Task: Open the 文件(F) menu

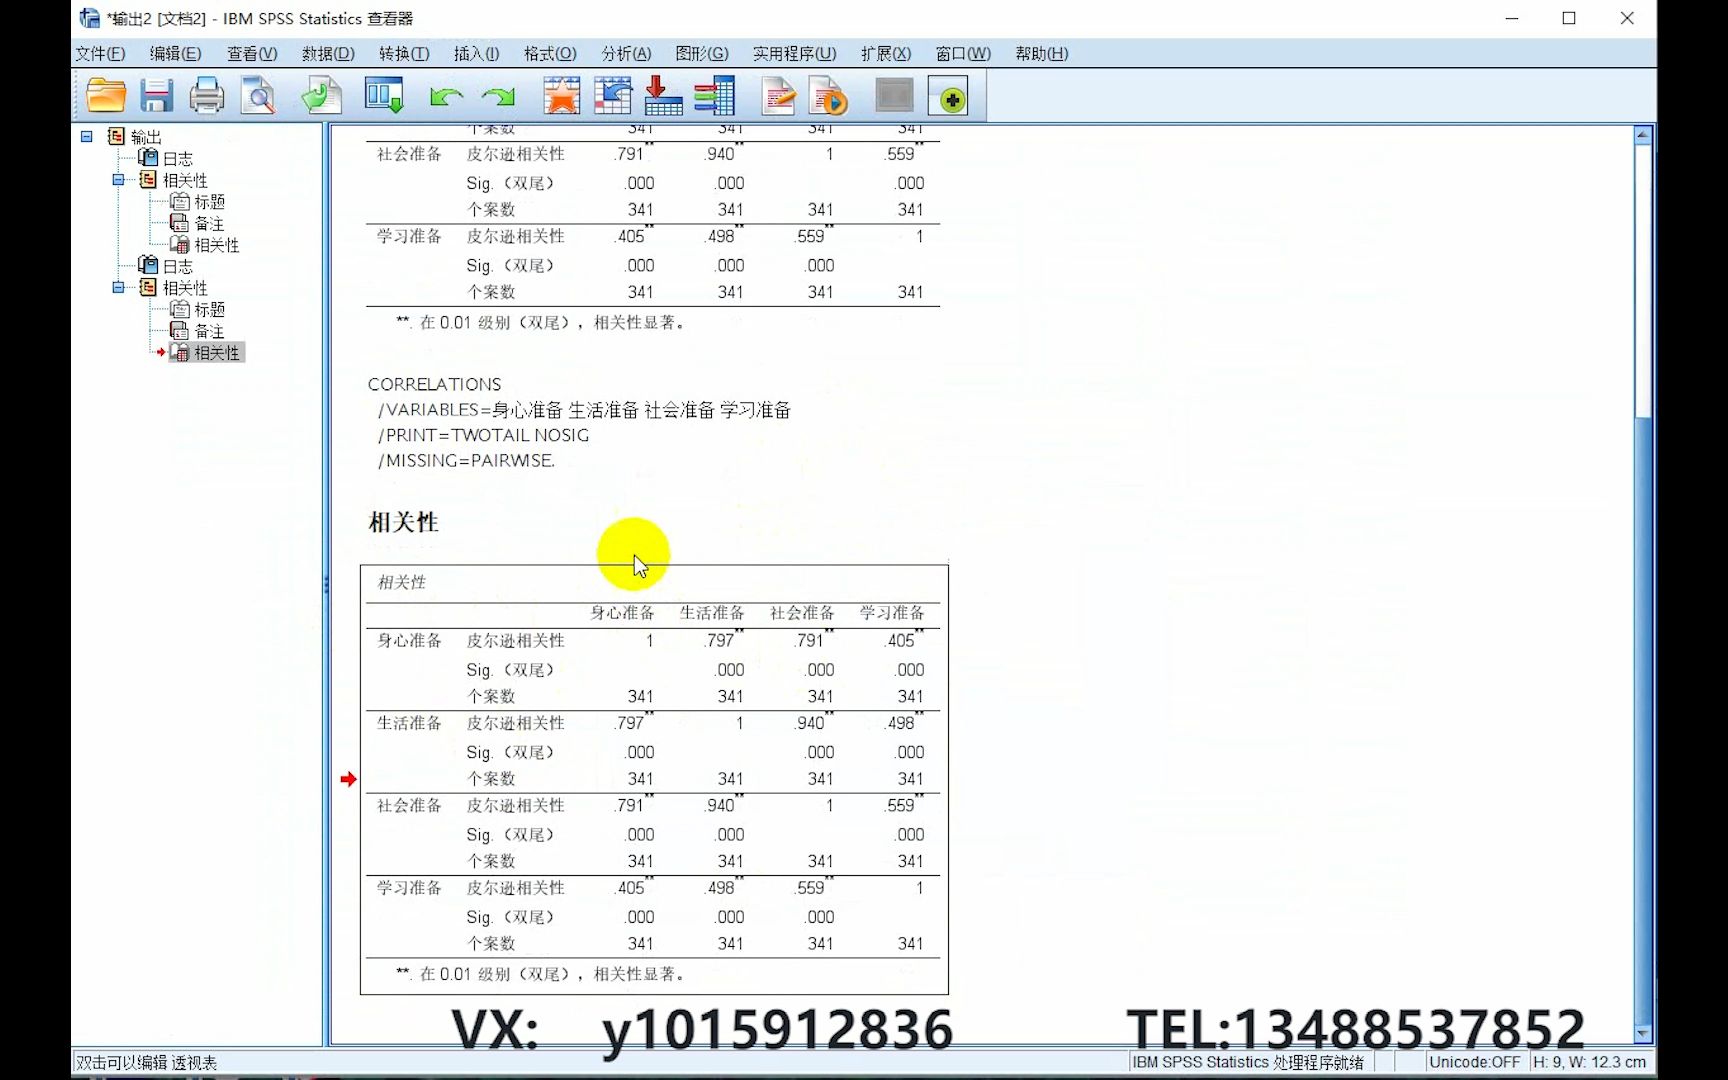Action: coord(100,54)
